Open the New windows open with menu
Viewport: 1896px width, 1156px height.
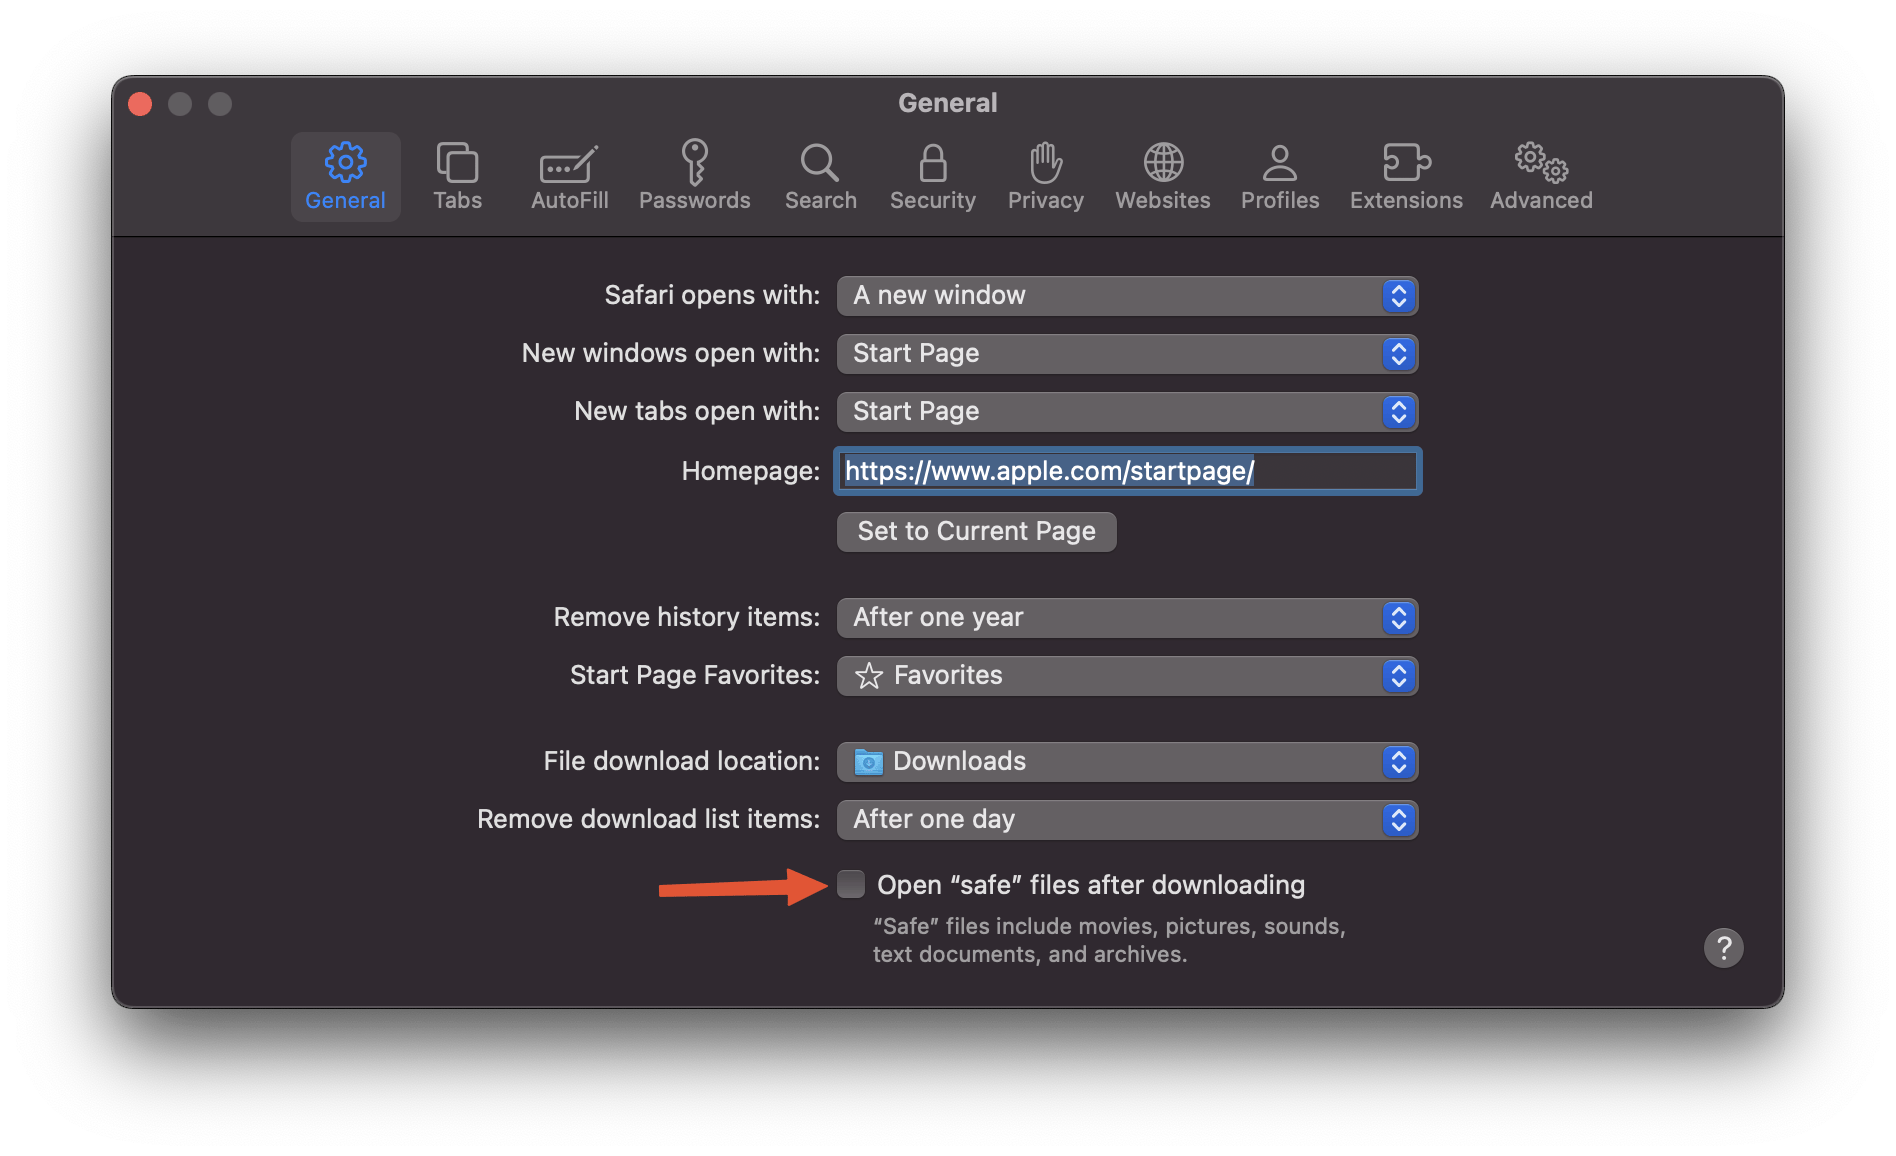click(1126, 354)
